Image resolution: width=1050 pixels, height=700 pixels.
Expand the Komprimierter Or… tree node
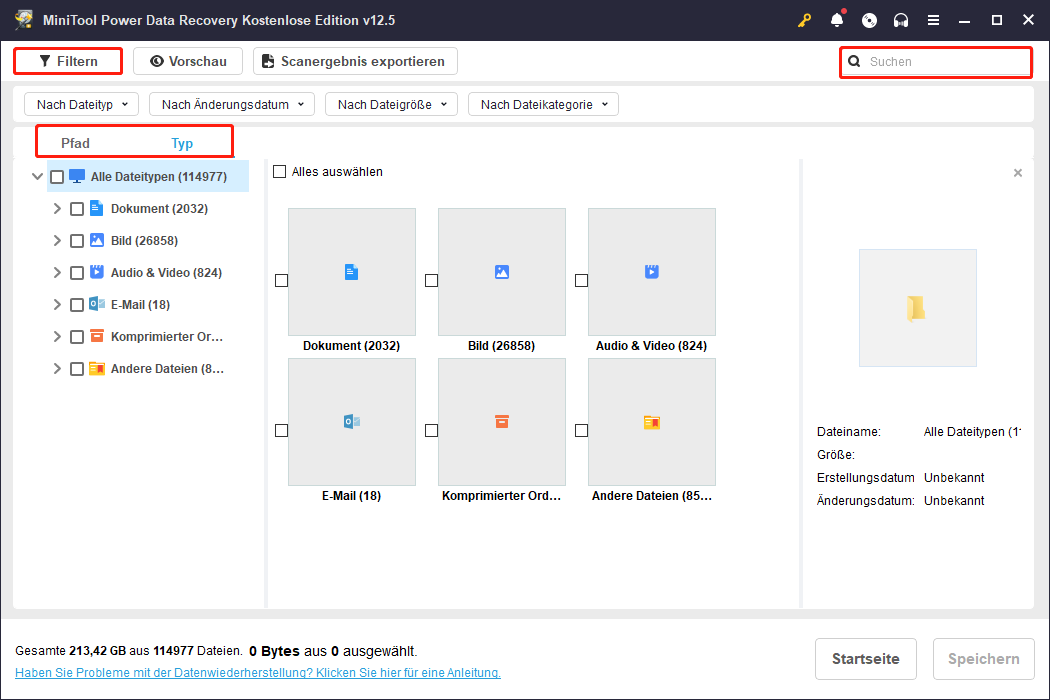tap(57, 336)
